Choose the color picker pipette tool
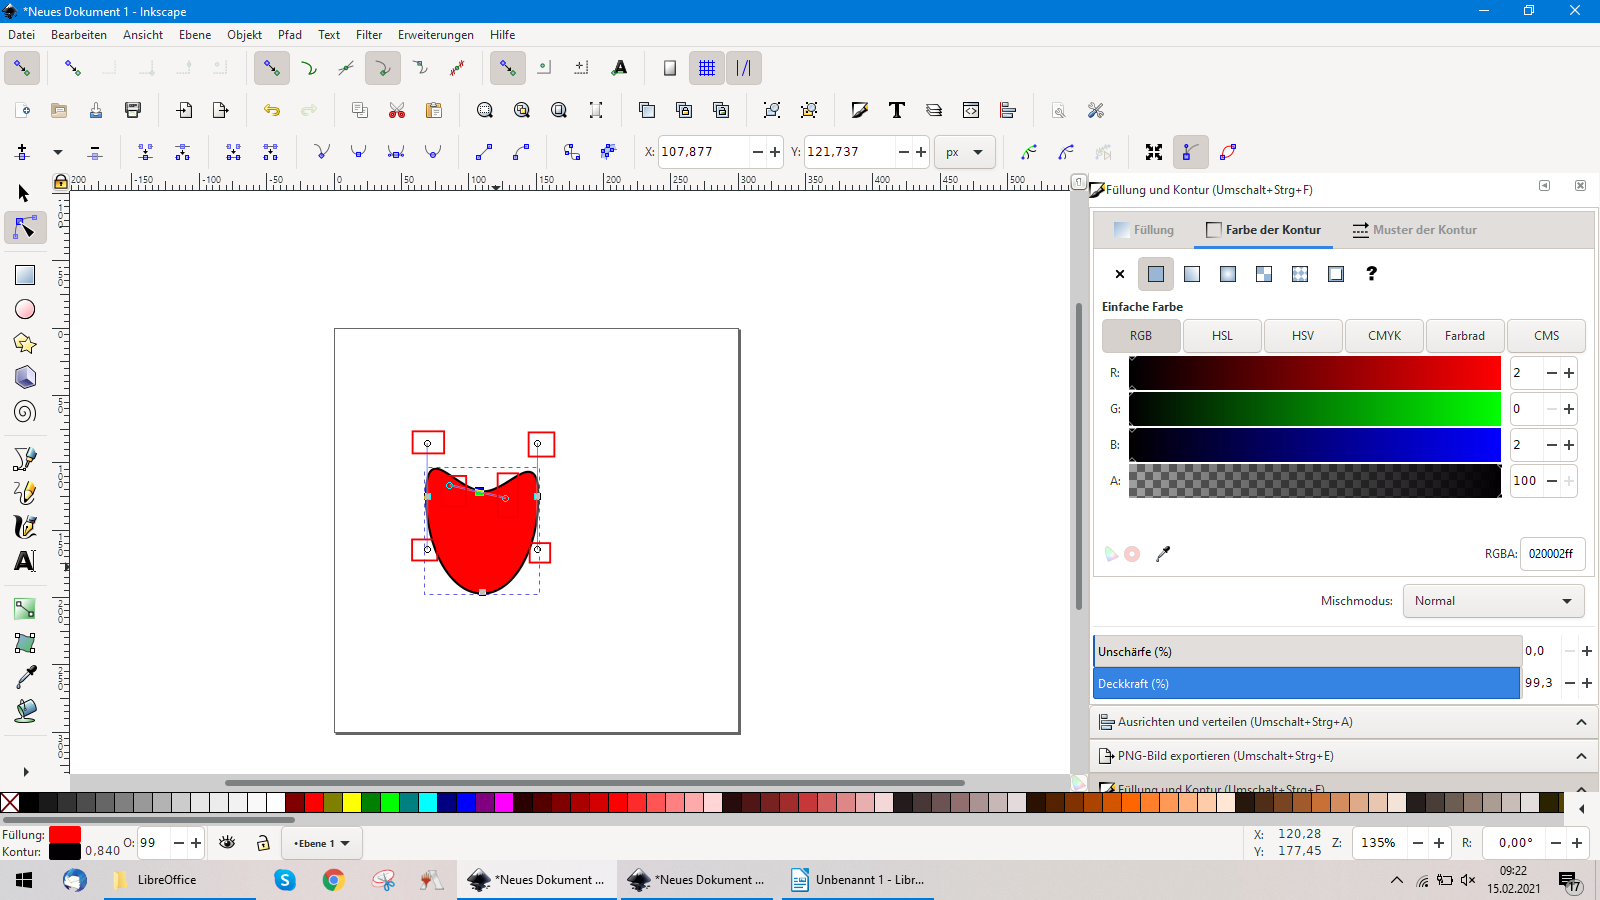 [25, 677]
